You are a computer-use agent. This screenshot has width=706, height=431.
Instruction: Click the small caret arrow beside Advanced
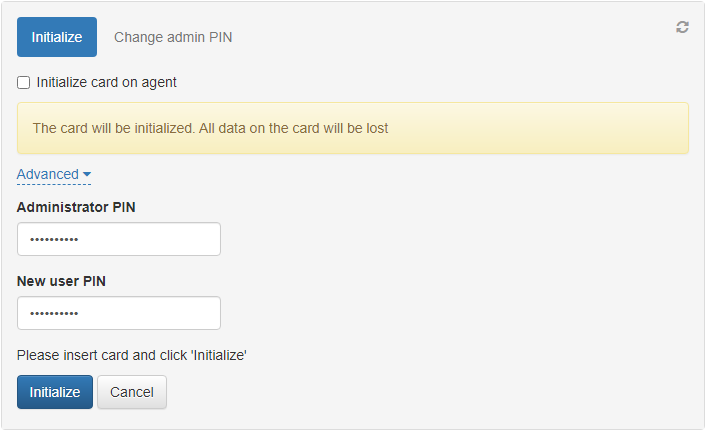(87, 175)
